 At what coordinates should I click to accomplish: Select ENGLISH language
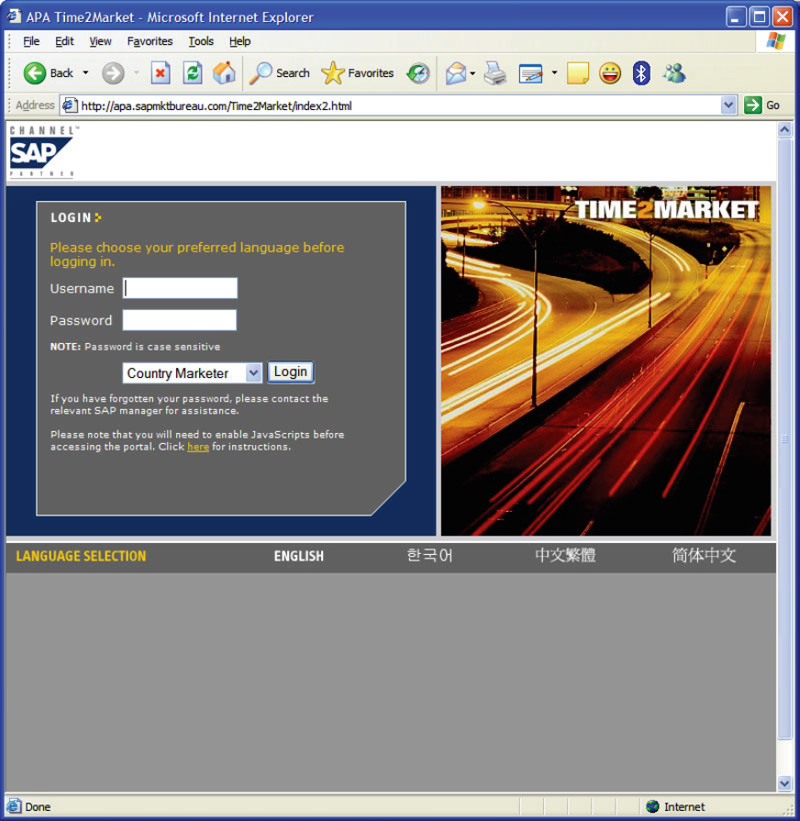[x=298, y=556]
